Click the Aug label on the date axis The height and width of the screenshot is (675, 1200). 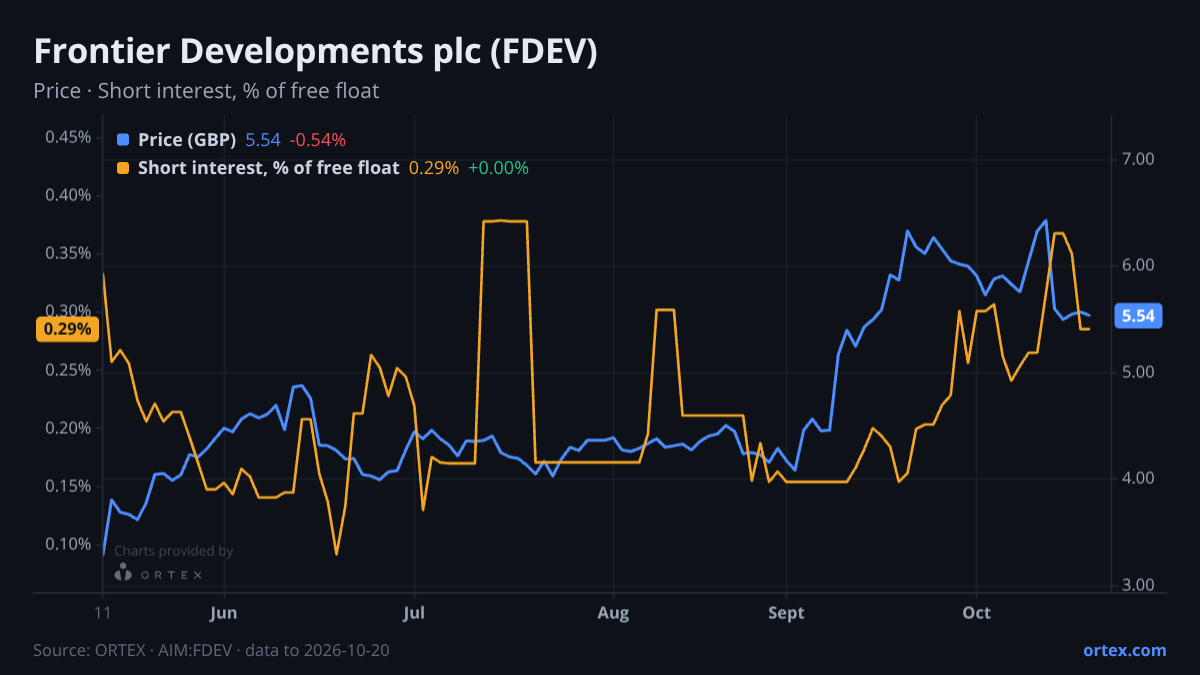(x=614, y=613)
